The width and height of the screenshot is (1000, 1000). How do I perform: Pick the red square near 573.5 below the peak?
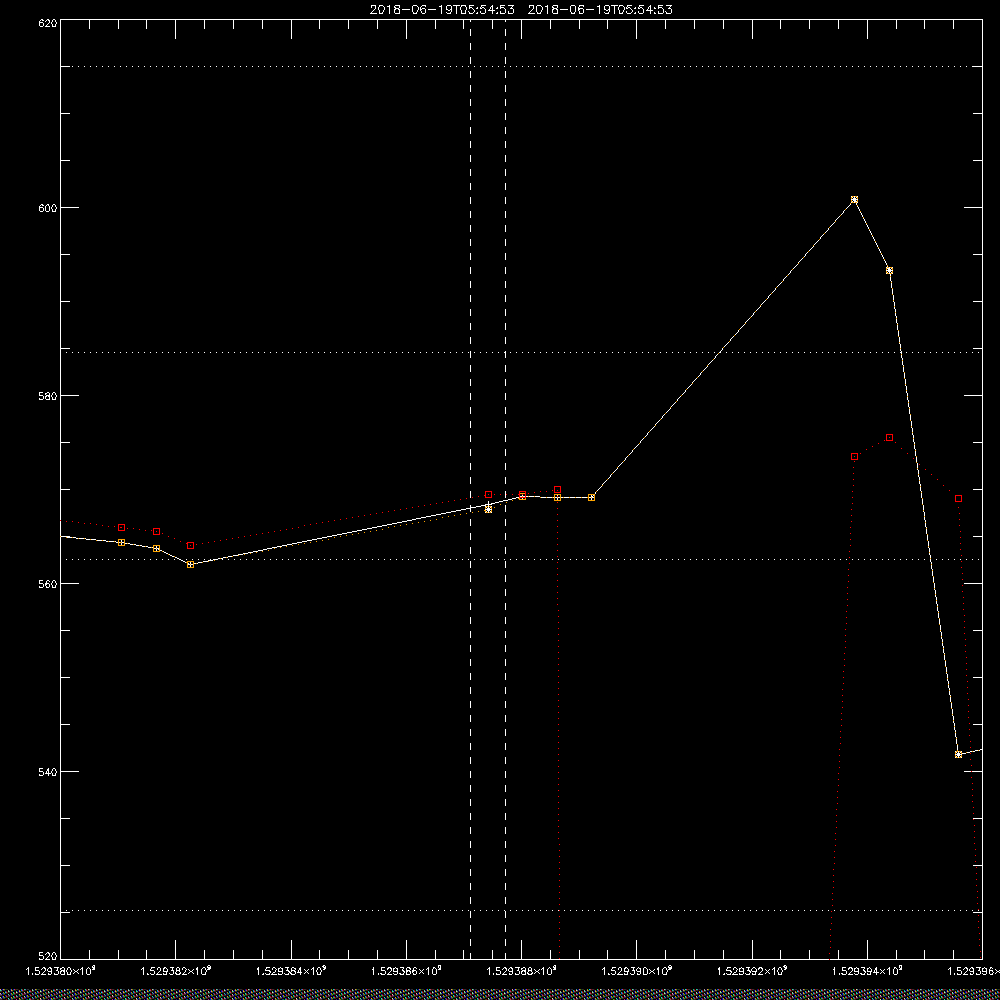(x=855, y=457)
